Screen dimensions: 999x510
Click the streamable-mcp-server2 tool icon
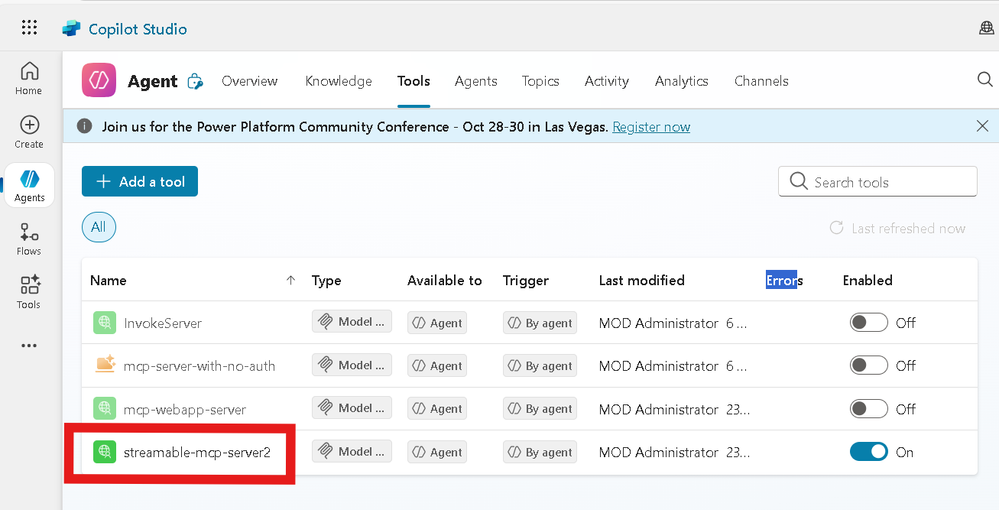tap(104, 452)
